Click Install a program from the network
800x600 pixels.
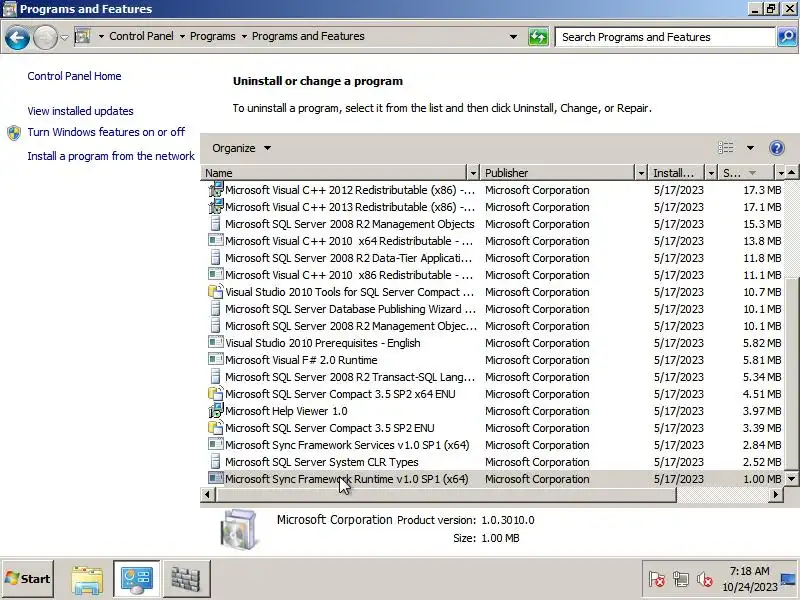tap(111, 156)
